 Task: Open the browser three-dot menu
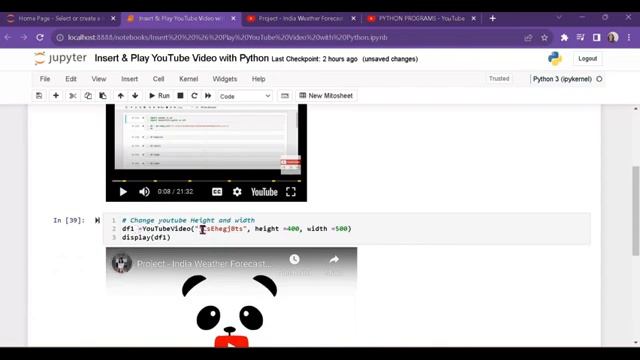pos(629,38)
